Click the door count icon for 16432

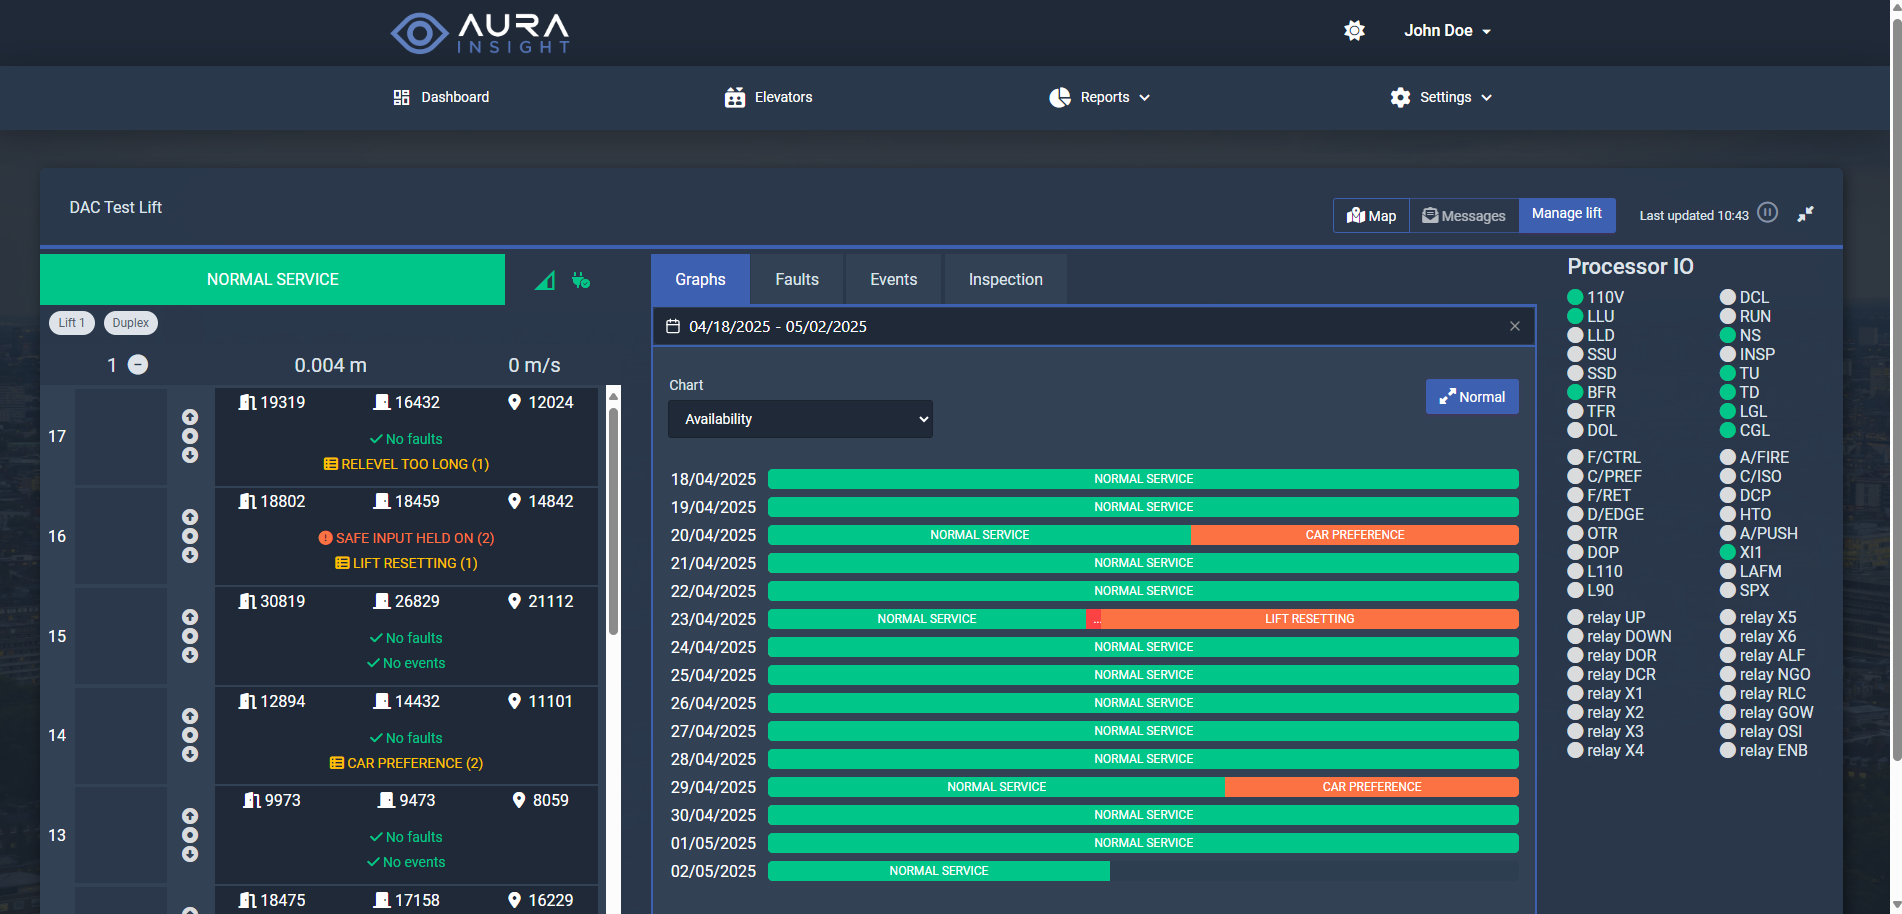382,402
